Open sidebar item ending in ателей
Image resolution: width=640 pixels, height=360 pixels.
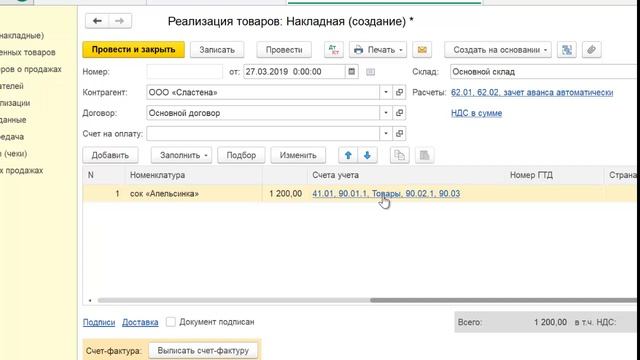(12, 86)
